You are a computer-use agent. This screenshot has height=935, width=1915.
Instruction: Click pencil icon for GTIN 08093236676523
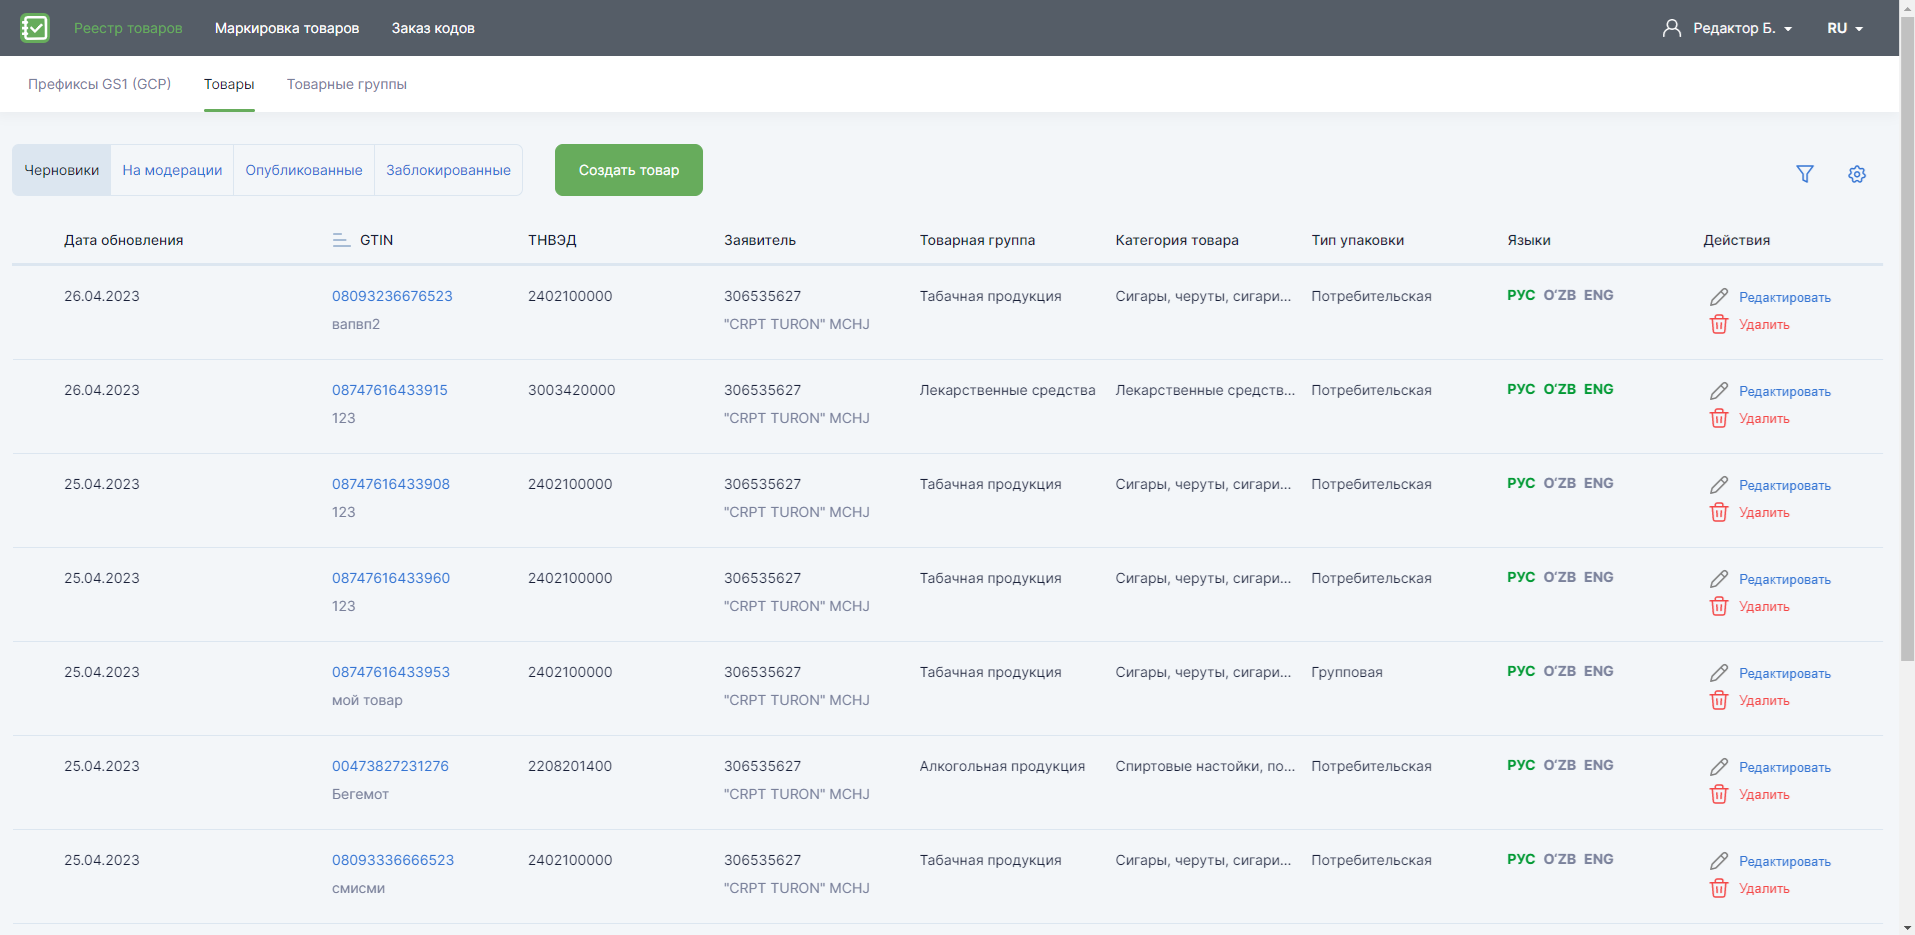[1719, 297]
